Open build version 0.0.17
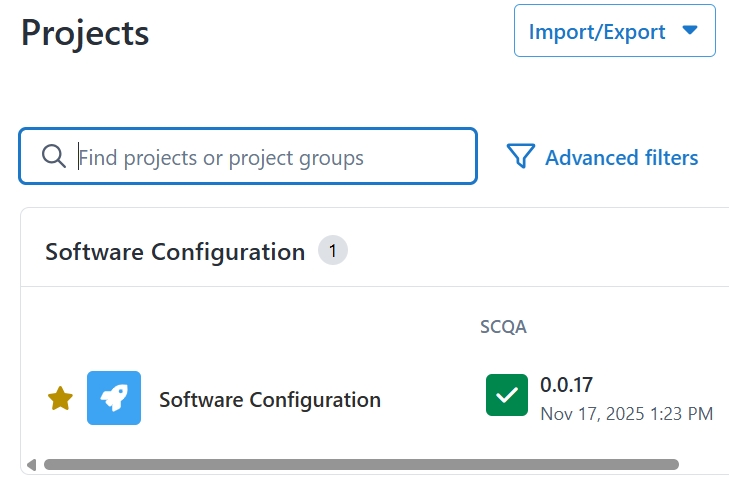The height and width of the screenshot is (501, 729). pos(567,384)
